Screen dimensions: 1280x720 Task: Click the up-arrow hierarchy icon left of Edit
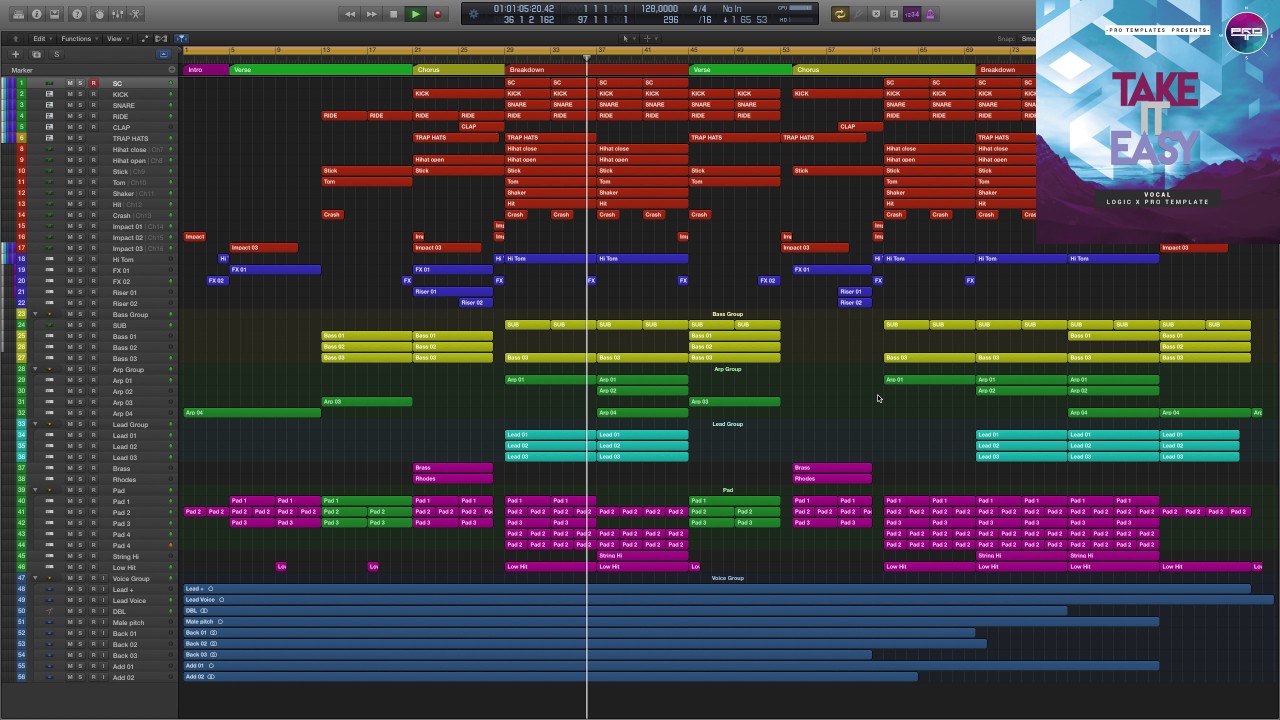[17, 39]
